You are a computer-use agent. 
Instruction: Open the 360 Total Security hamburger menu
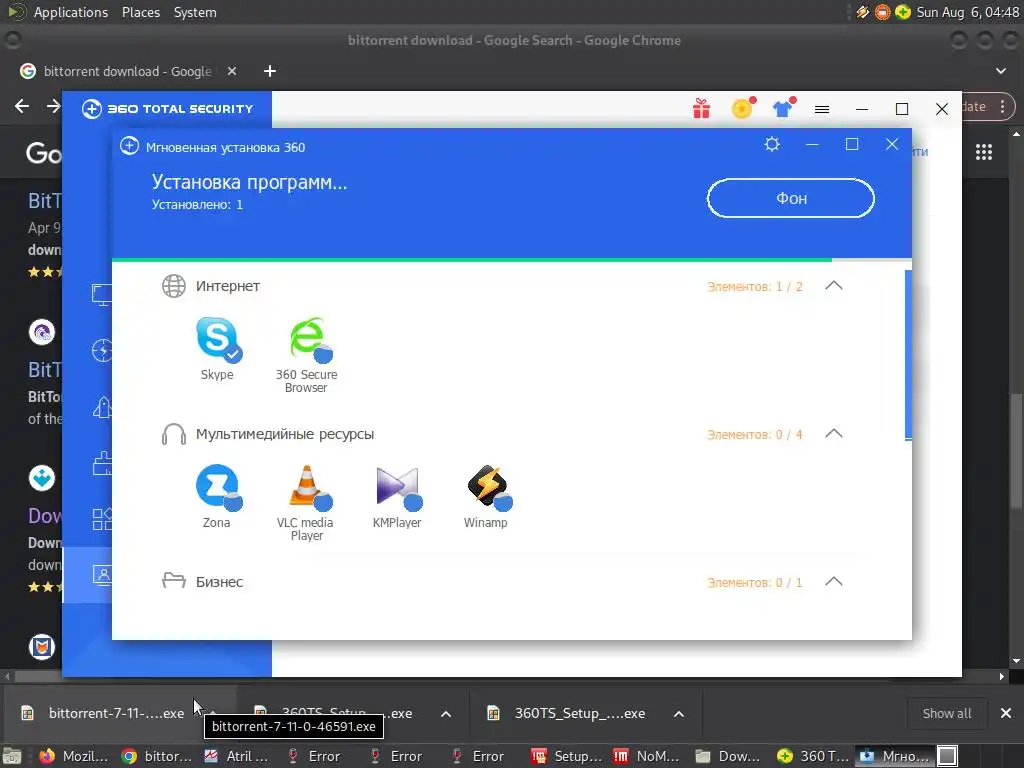click(x=822, y=109)
